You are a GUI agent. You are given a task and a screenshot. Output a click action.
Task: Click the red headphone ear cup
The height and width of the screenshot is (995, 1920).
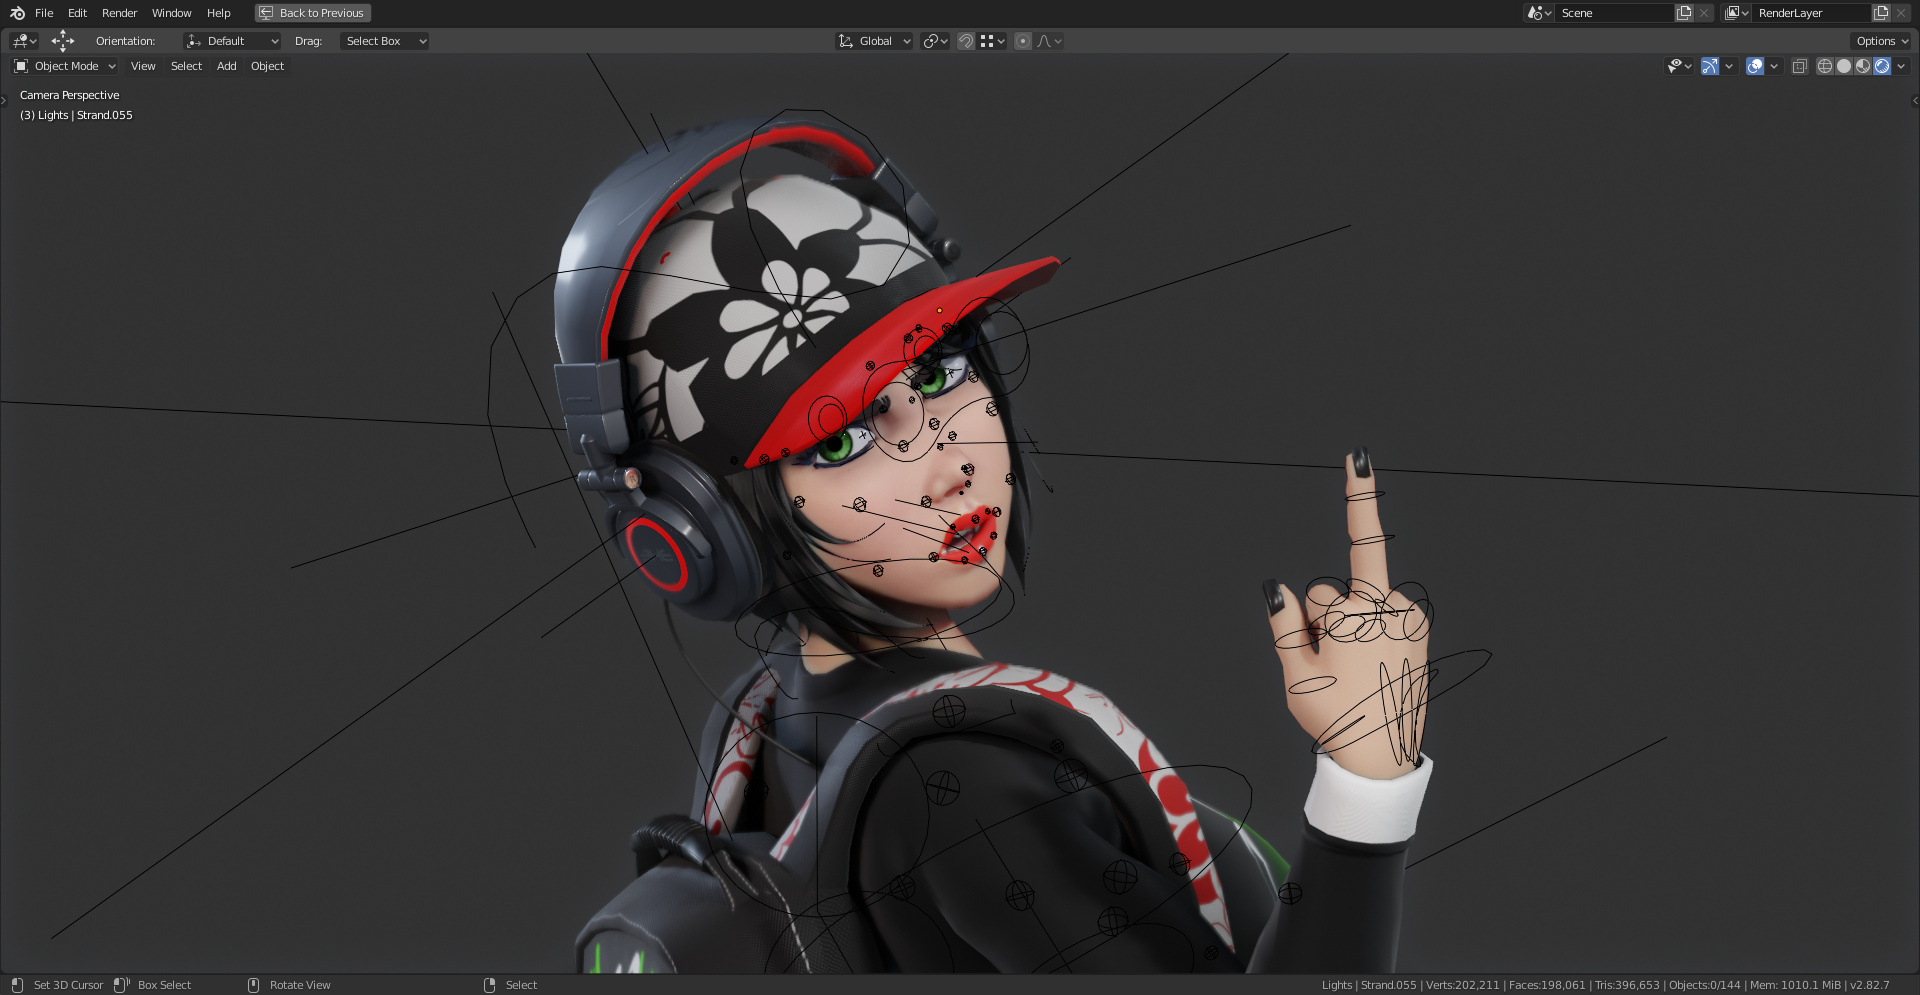tap(657, 554)
